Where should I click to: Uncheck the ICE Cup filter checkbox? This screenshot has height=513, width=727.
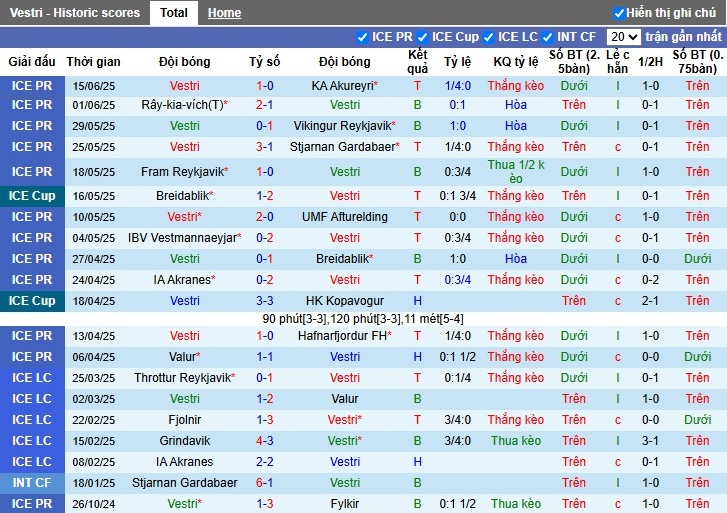422,37
